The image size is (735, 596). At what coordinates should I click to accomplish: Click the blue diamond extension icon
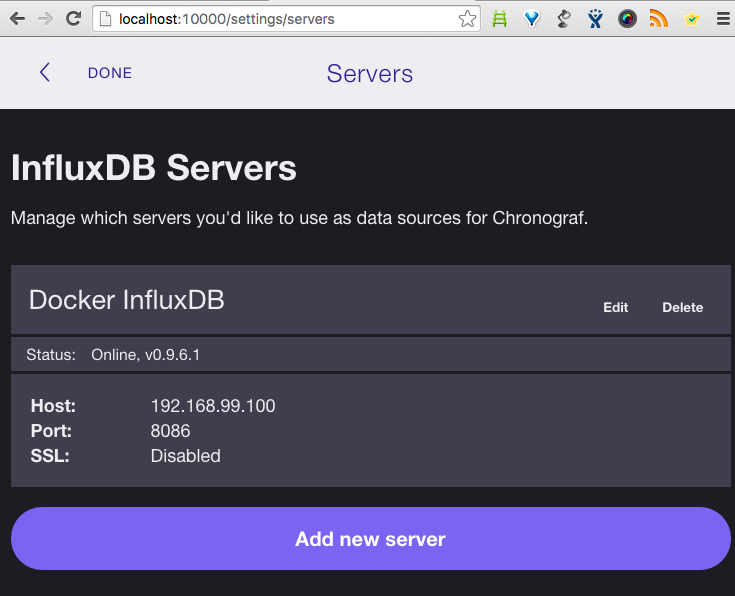coord(532,19)
